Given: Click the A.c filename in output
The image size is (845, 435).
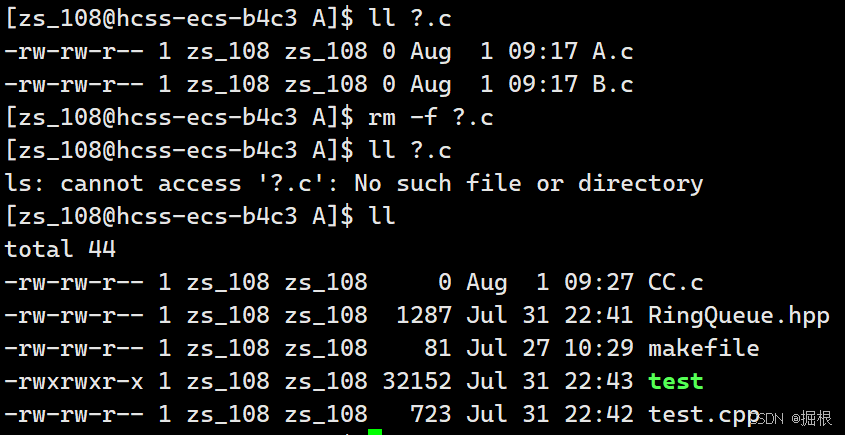Looking at the screenshot, I should click(x=613, y=52).
